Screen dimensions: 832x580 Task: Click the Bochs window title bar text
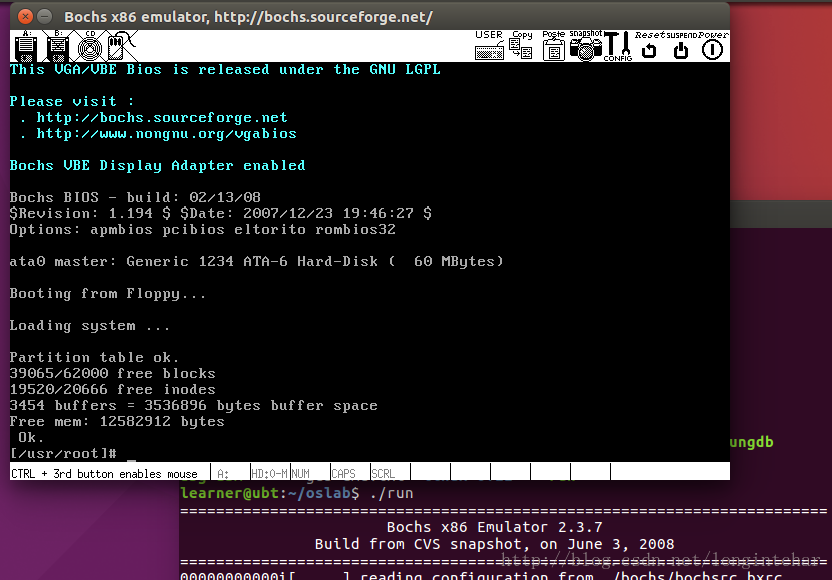coord(248,17)
